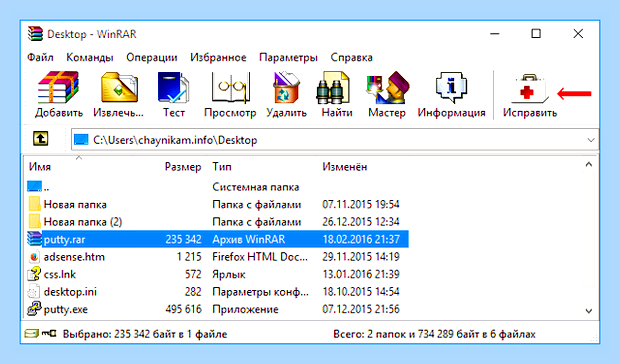Open the Параметры menu
Viewport: 620px width, 364px height.
pos(288,58)
